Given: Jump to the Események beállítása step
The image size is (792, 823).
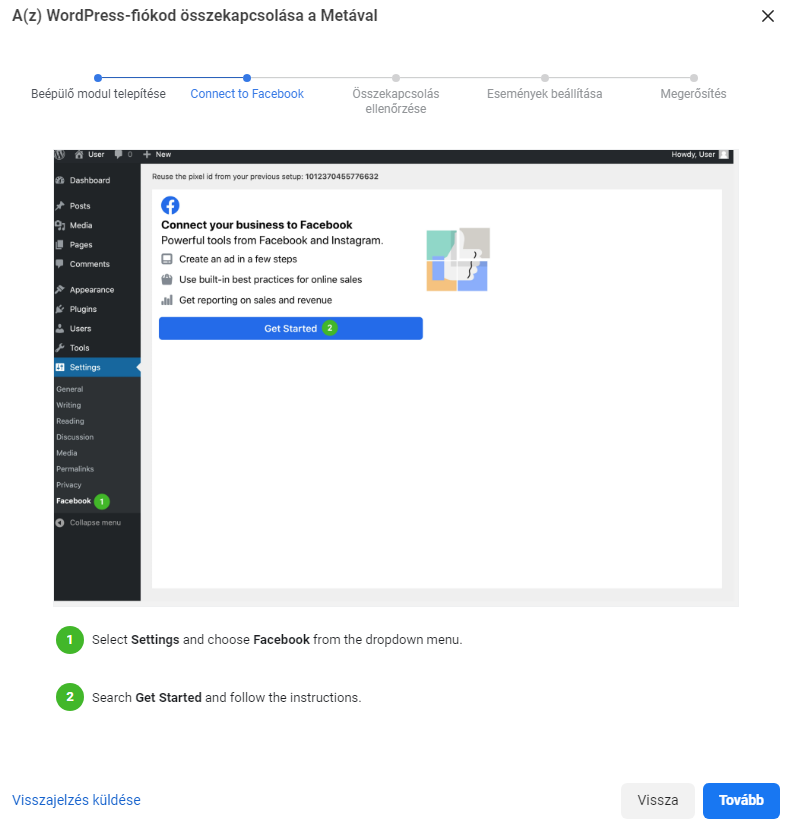Looking at the screenshot, I should [x=544, y=94].
